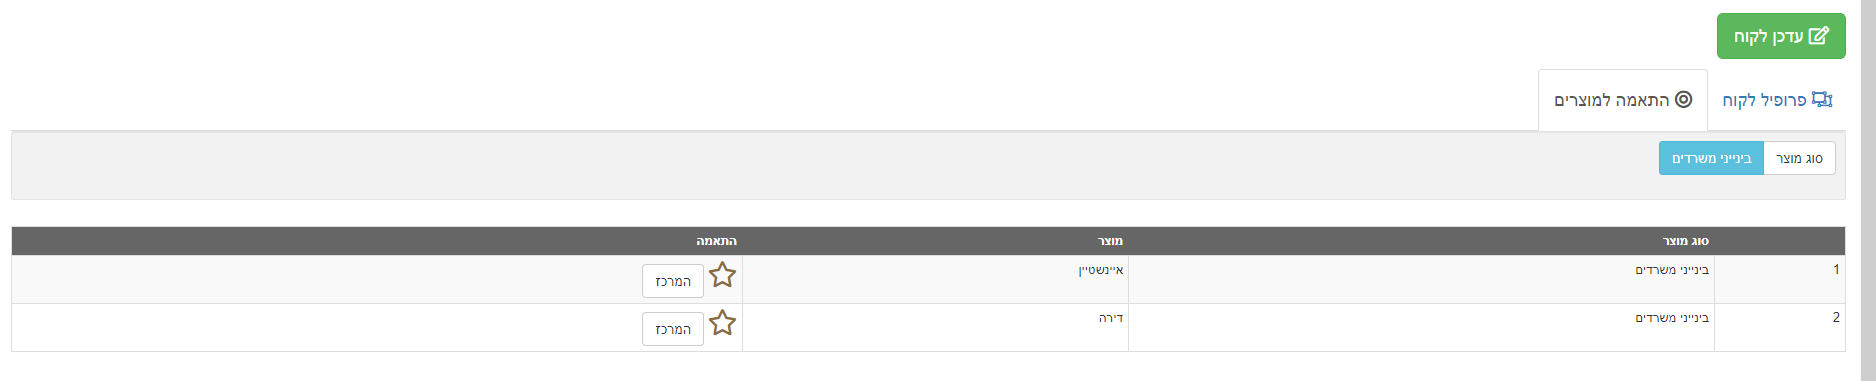Click the pencil edit icon on the green button
The image size is (1876, 381).
coord(1819,36)
